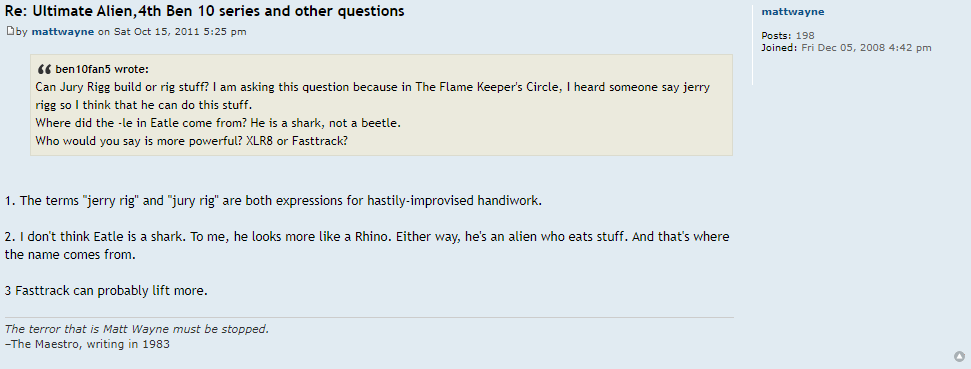Click the "Fasttrack can probably lift more" line
The image size is (971, 369).
[106, 290]
